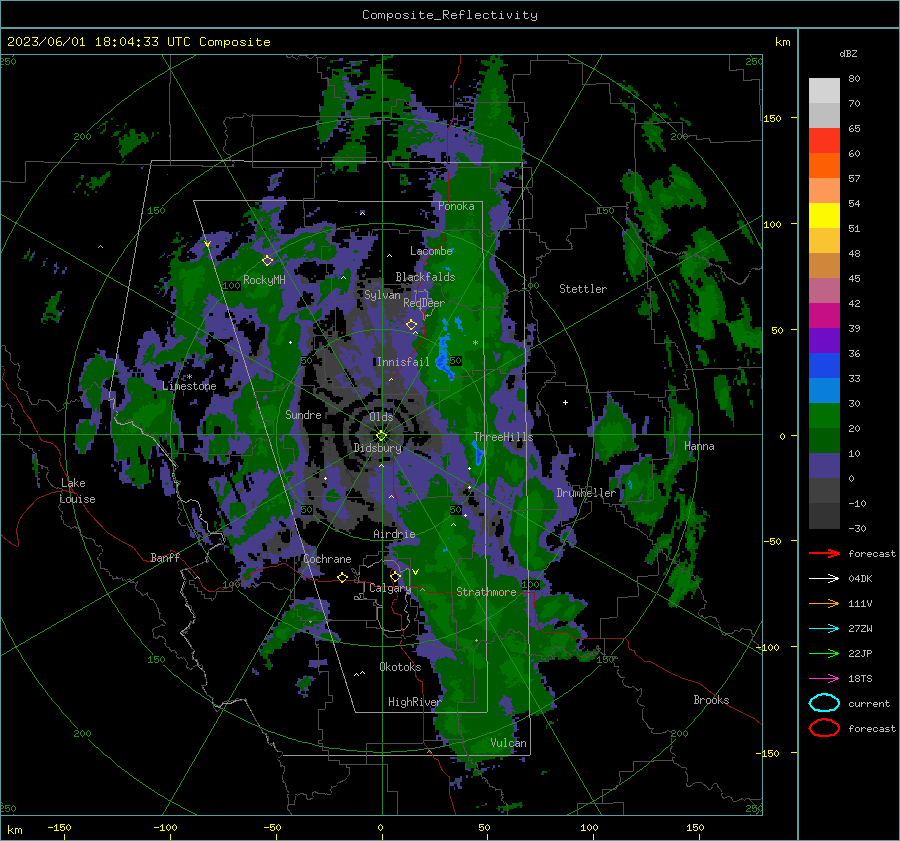Click the Calgary city label
Image resolution: width=900 pixels, height=841 pixels.
(390, 588)
